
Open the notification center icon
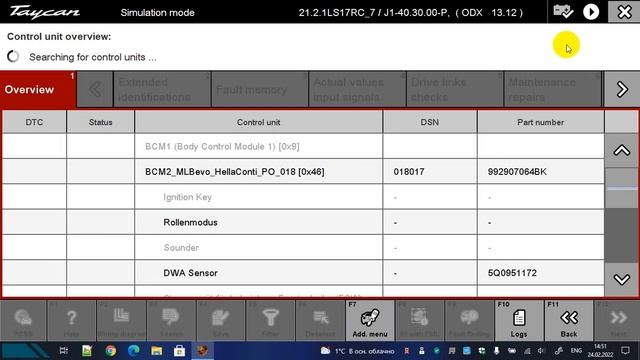pyautogui.click(x=625, y=351)
